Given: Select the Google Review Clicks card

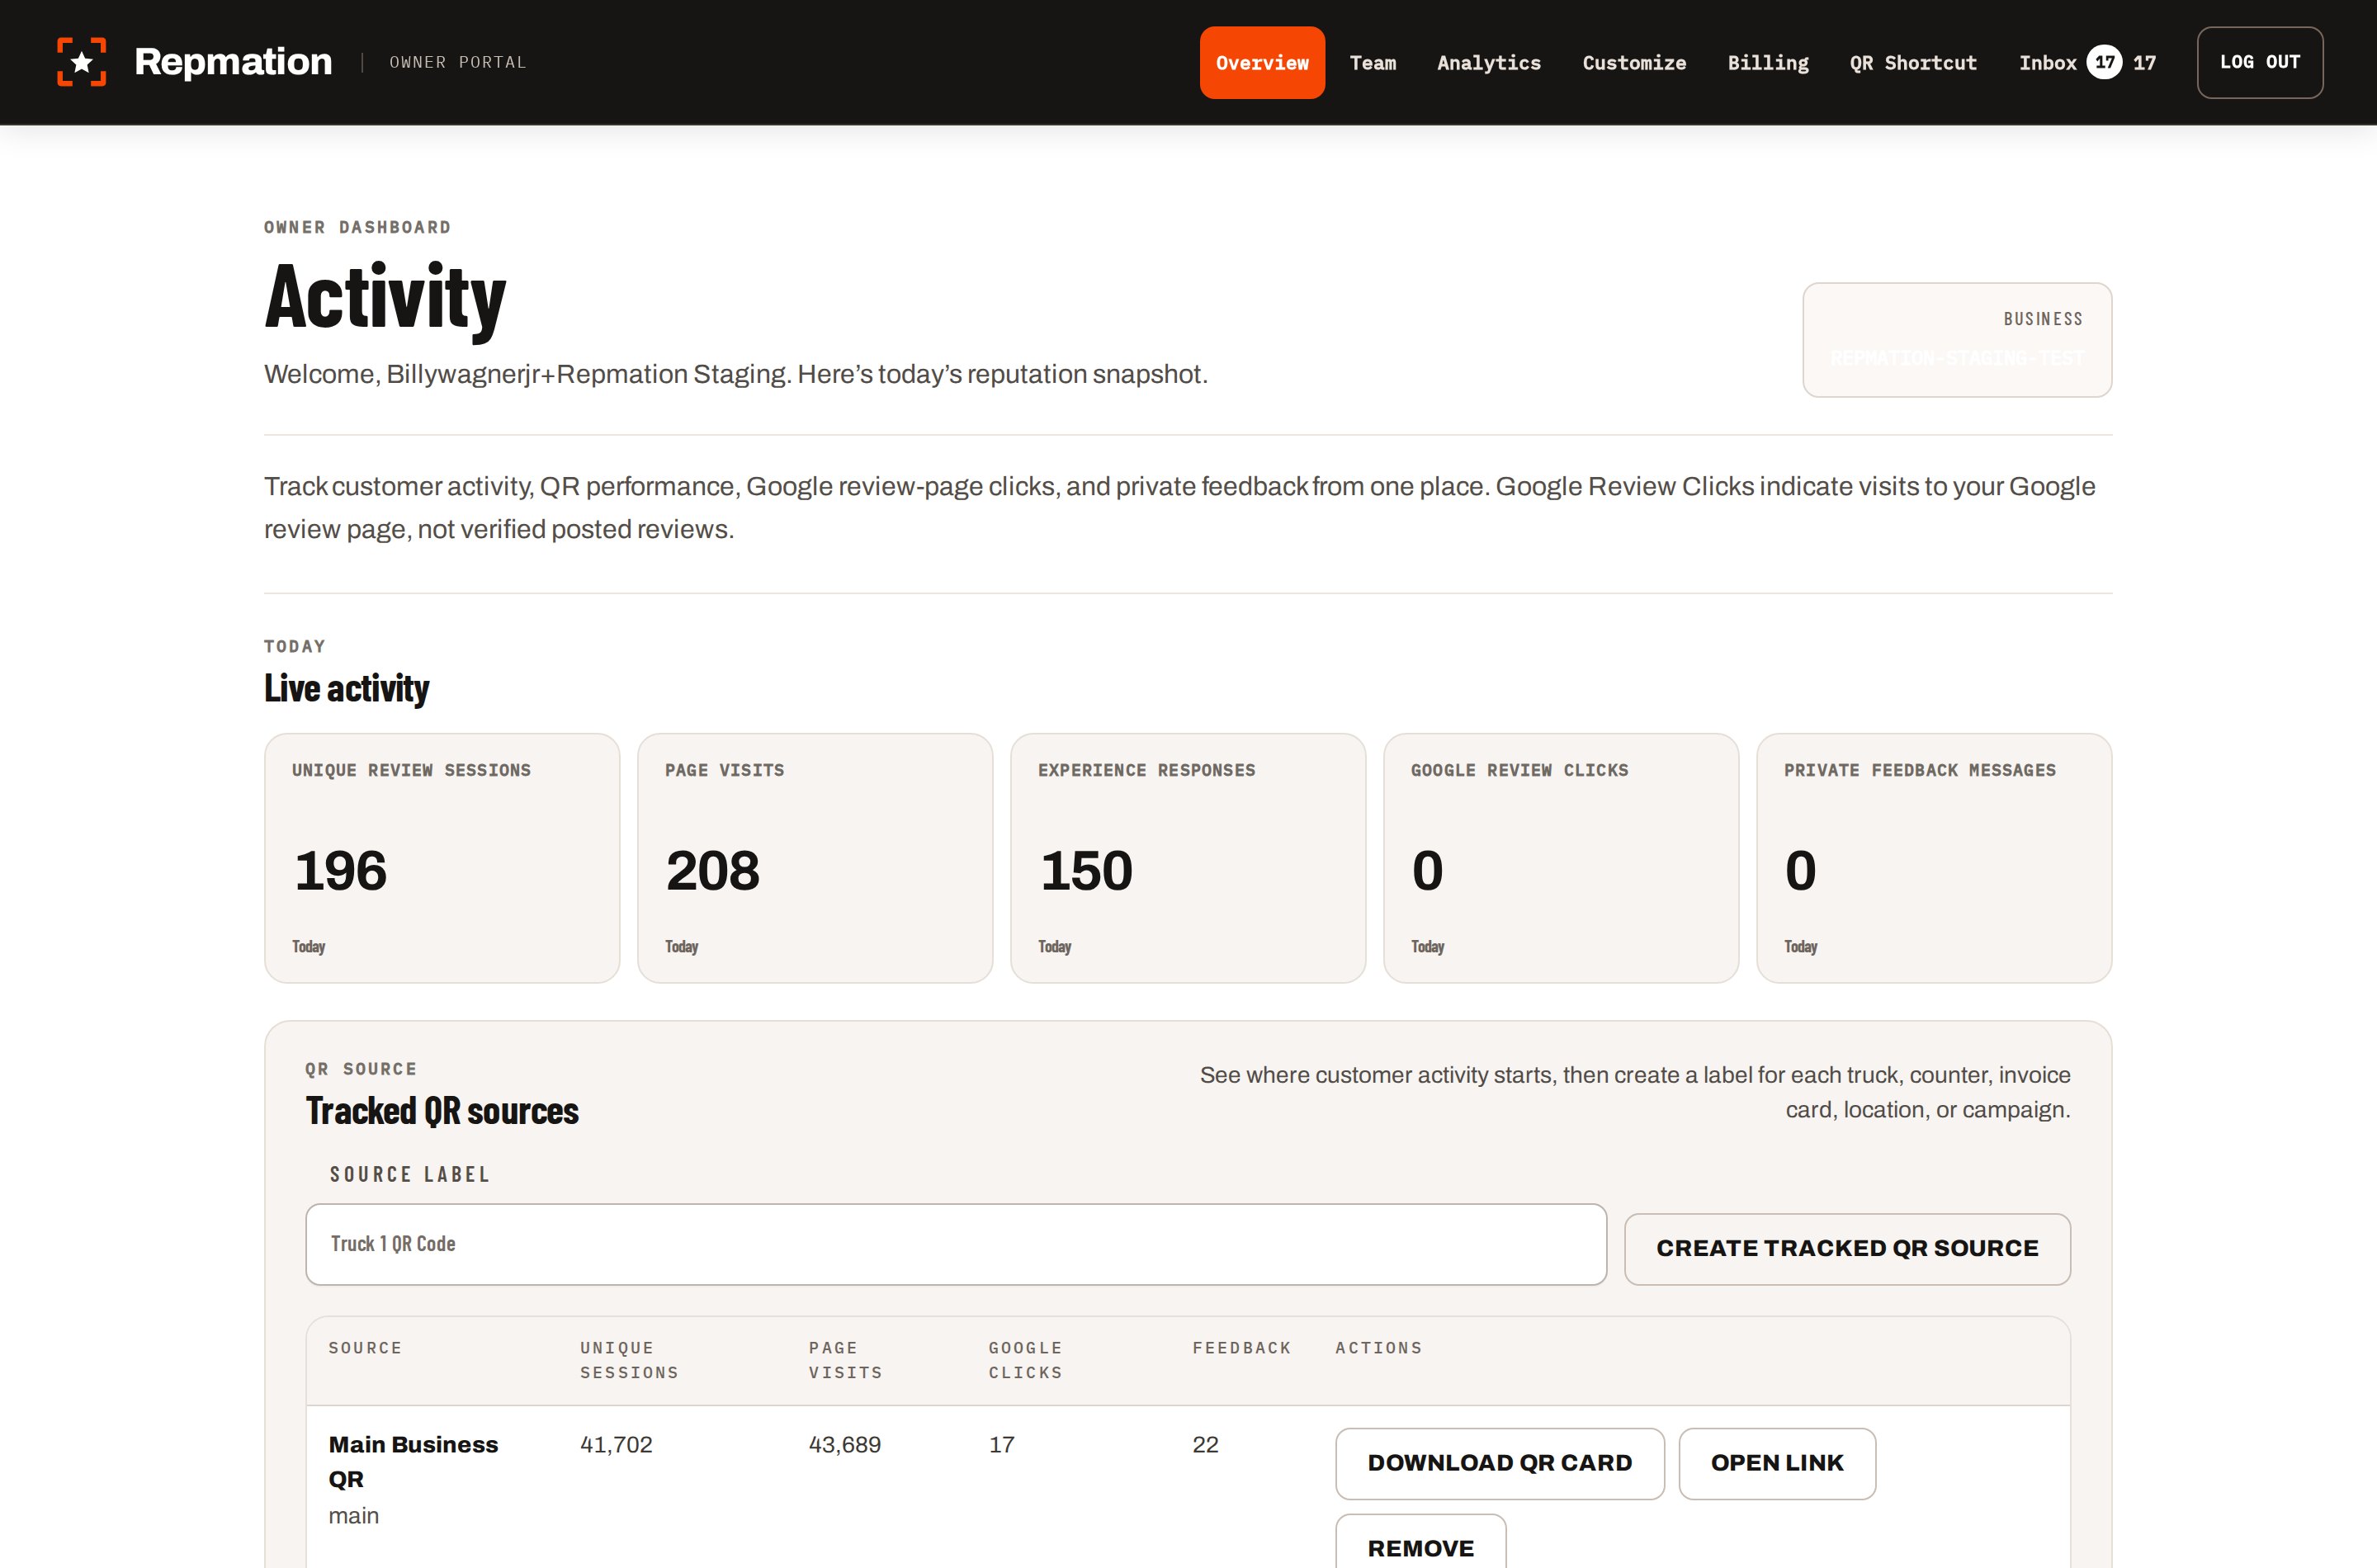Looking at the screenshot, I should 1561,858.
